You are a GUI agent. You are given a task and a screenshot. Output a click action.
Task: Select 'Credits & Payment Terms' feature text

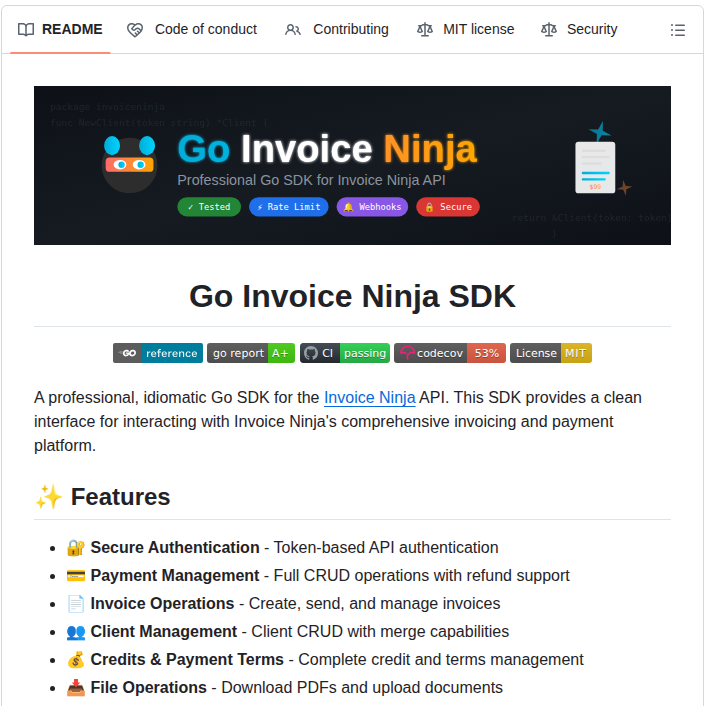[187, 660]
